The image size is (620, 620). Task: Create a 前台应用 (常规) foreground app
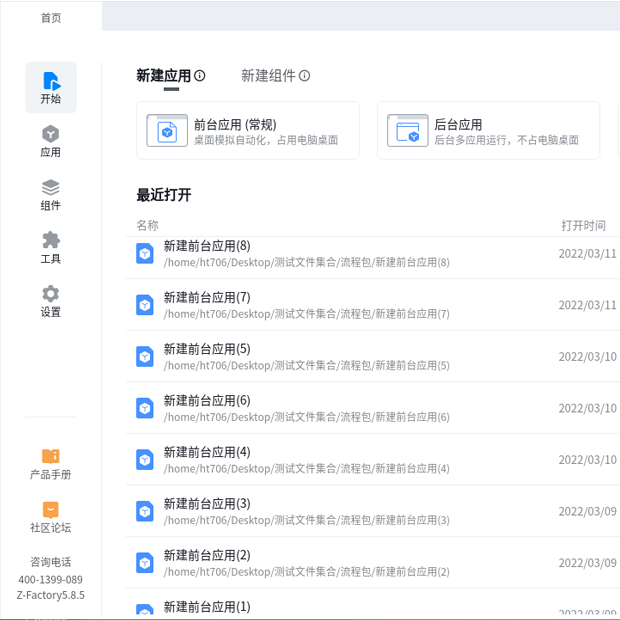tap(247, 131)
